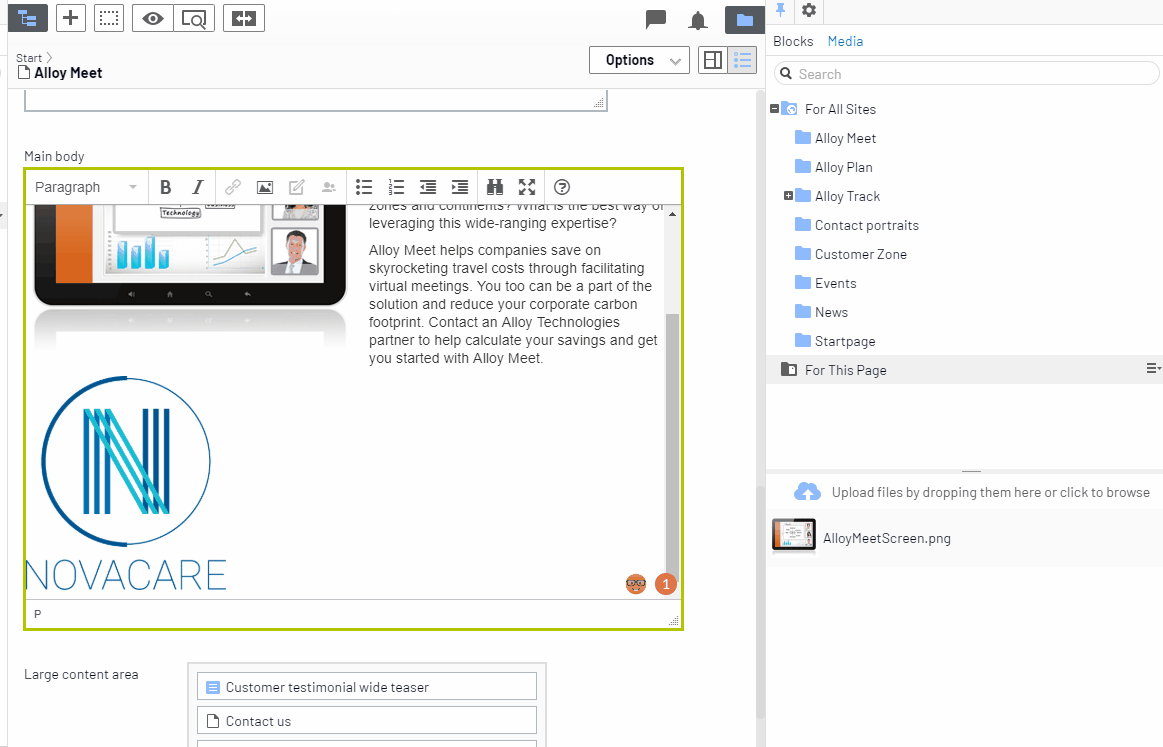
Task: Open For This Page context menu
Action: coord(1153,369)
